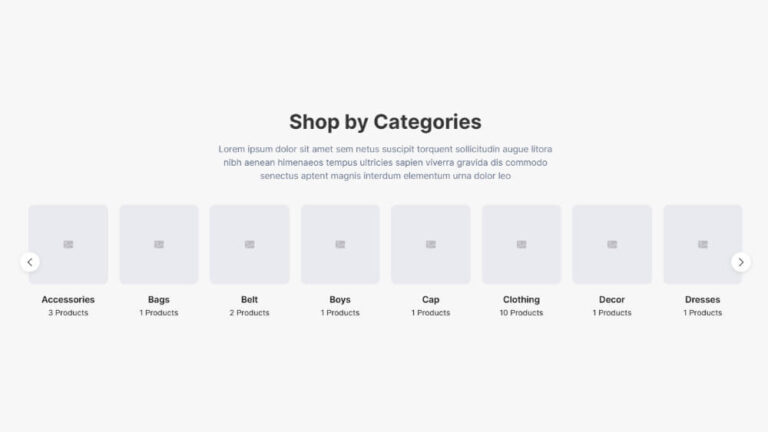Open the Boys category link
Viewport: 768px width, 432px height.
[340, 299]
